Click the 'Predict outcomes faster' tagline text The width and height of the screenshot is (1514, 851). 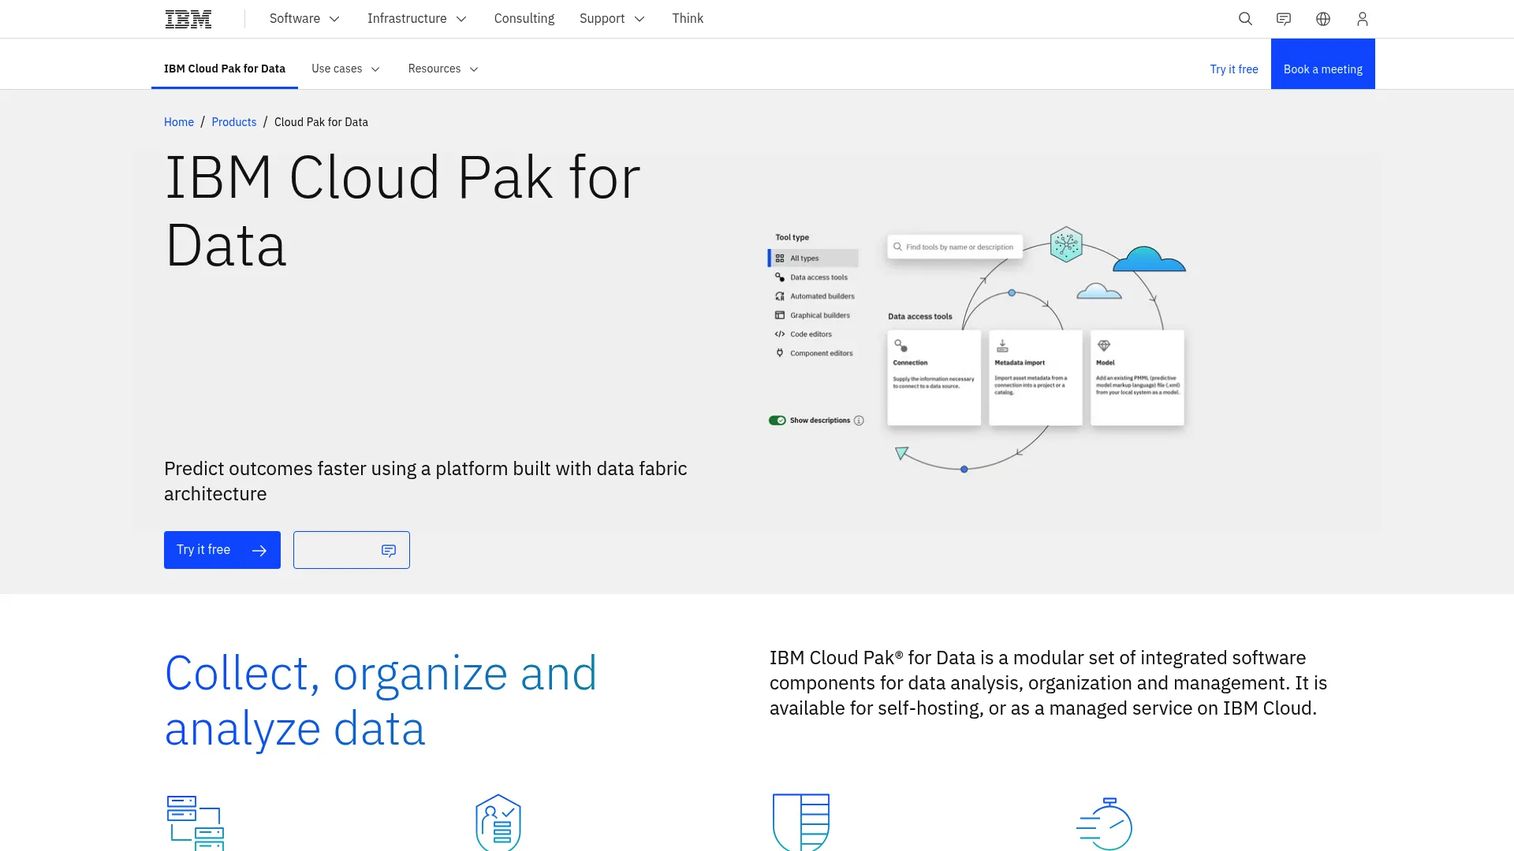coord(425,481)
